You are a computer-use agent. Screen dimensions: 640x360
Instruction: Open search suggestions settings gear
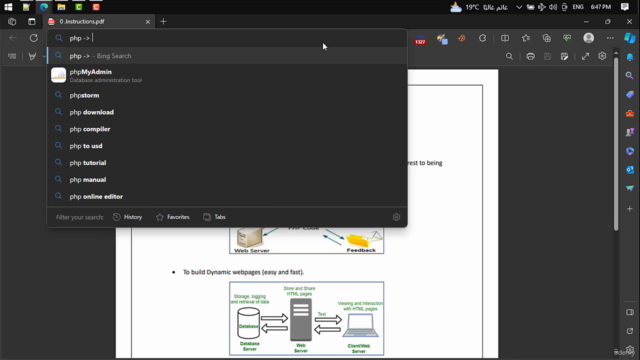pos(396,217)
